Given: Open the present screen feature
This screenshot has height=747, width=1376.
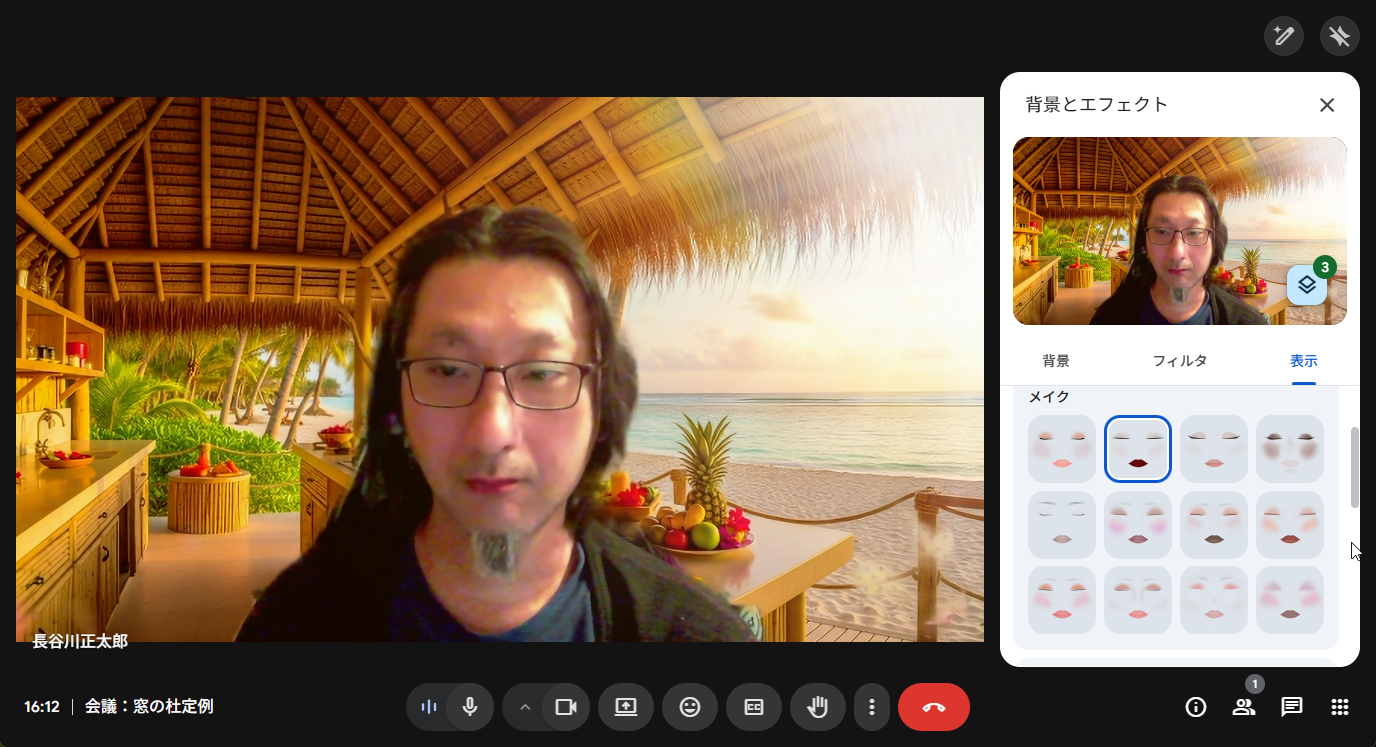Looking at the screenshot, I should pos(626,707).
